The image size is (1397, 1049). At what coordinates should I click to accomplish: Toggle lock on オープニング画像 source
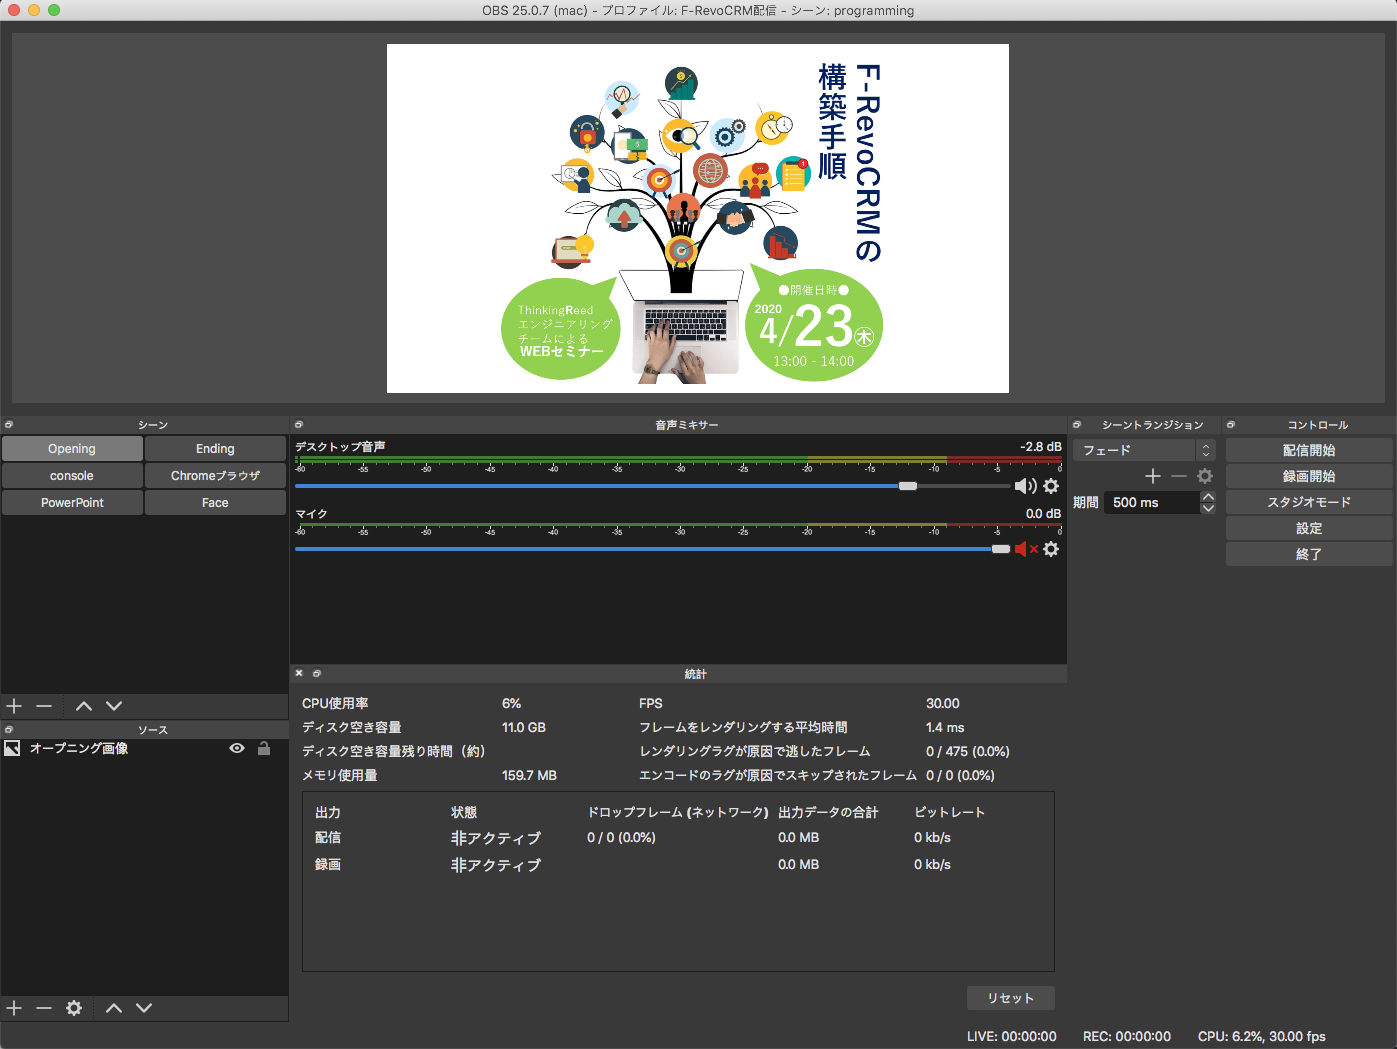pyautogui.click(x=264, y=748)
